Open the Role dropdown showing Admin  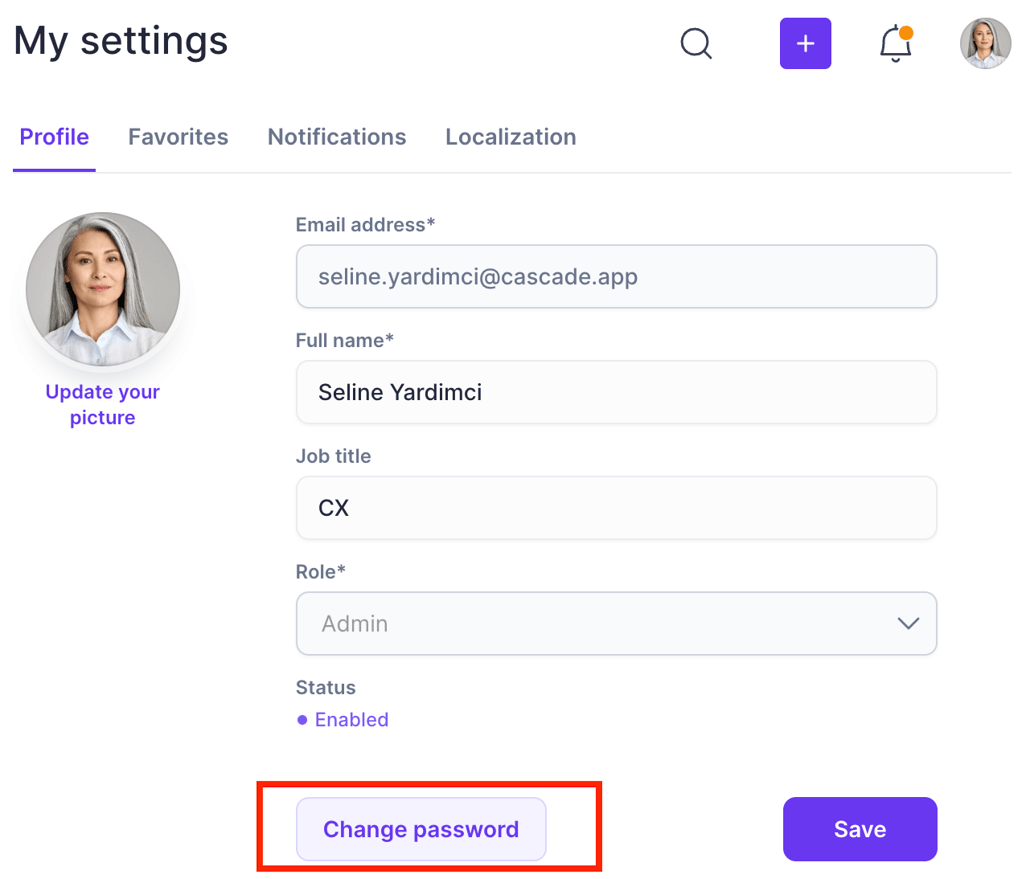click(616, 623)
